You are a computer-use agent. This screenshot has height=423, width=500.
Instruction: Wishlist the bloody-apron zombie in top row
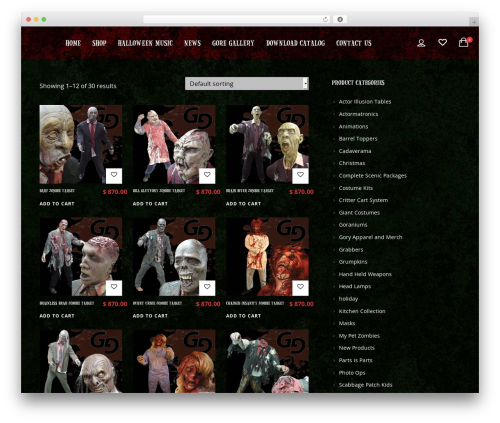click(207, 175)
